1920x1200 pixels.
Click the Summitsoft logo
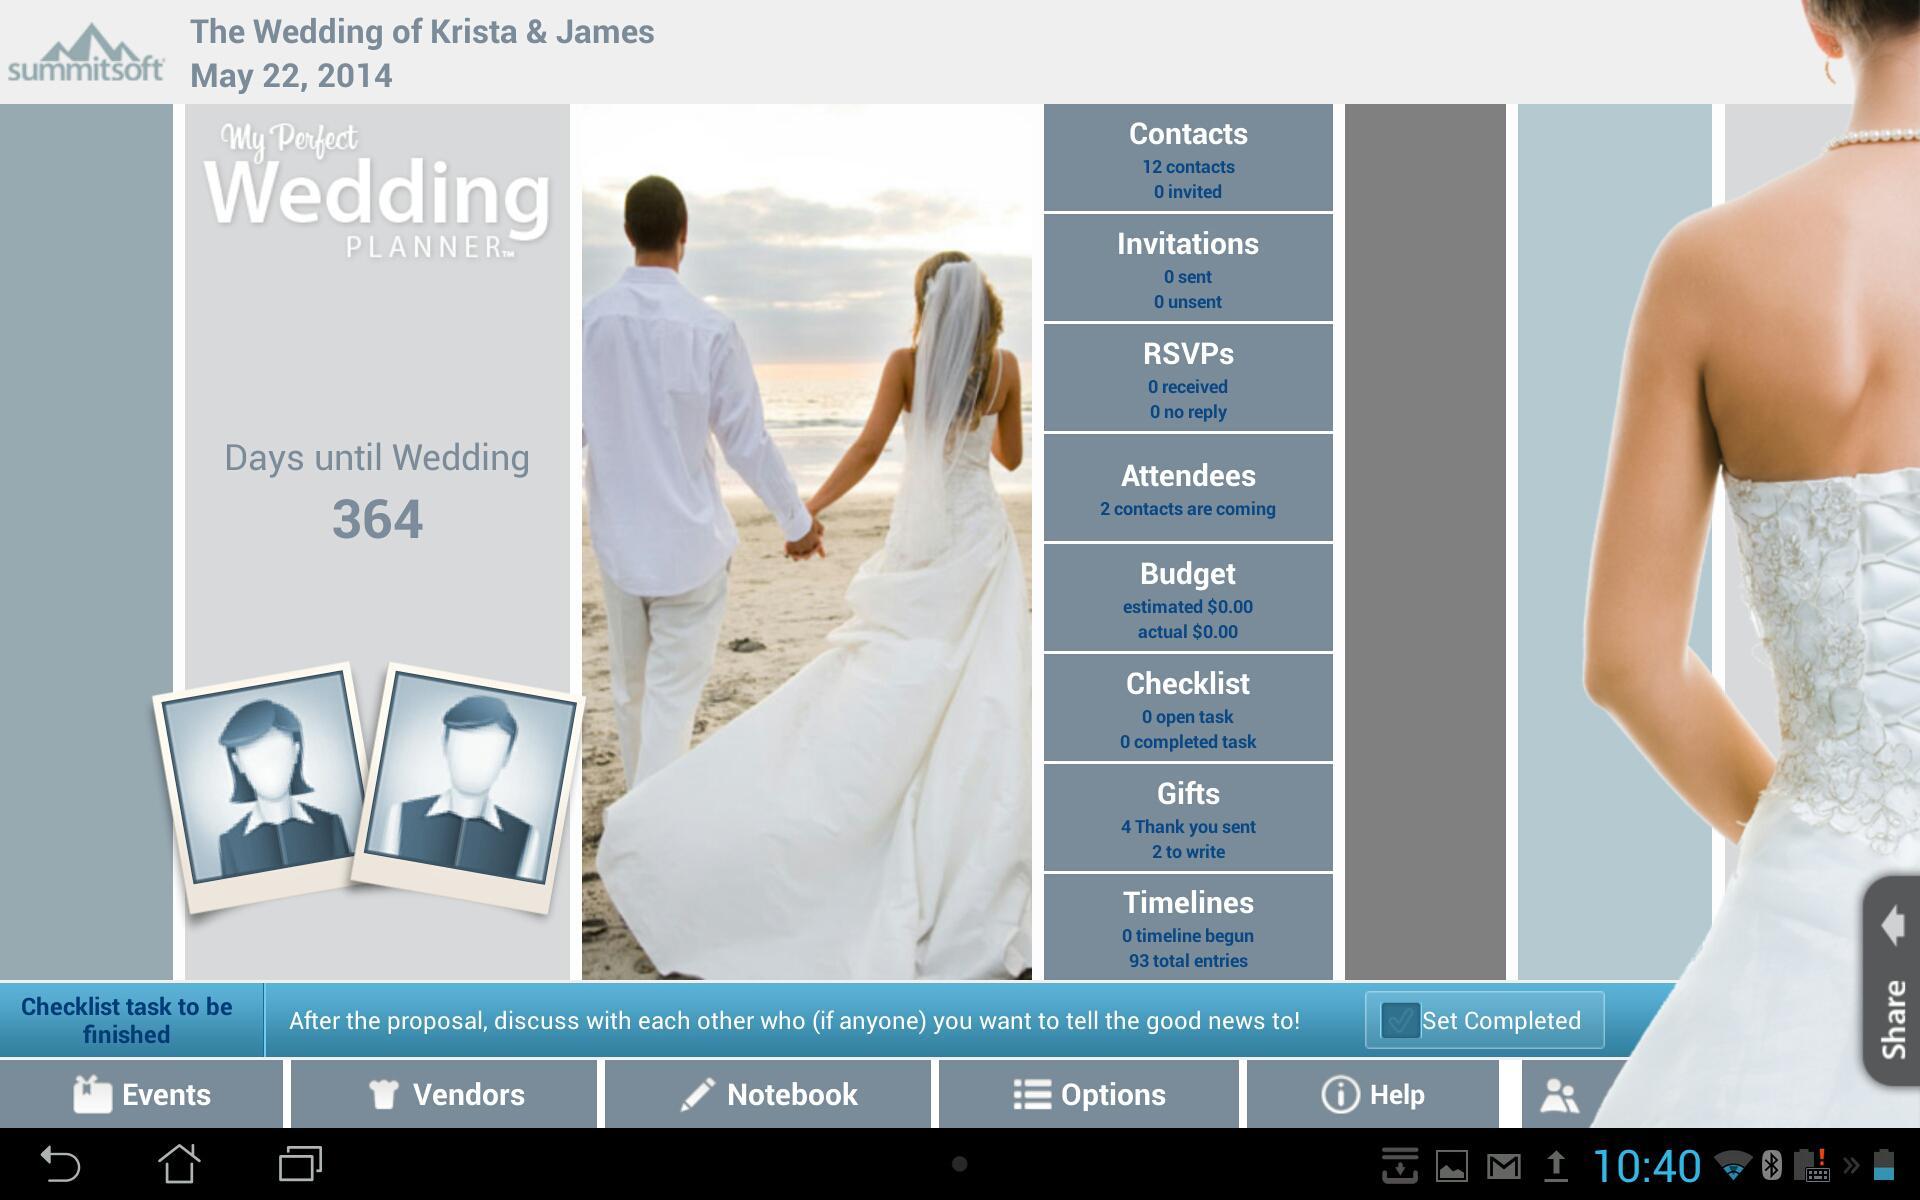point(86,48)
